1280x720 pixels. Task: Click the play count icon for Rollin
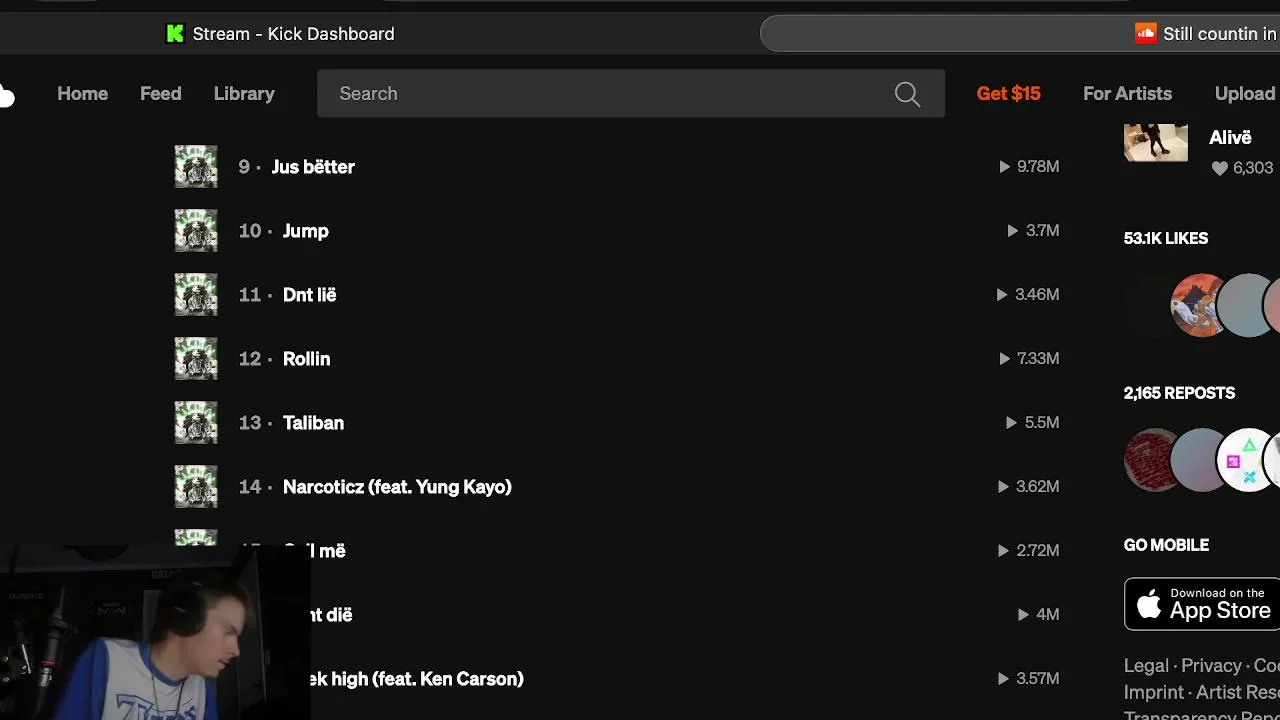tap(1004, 359)
